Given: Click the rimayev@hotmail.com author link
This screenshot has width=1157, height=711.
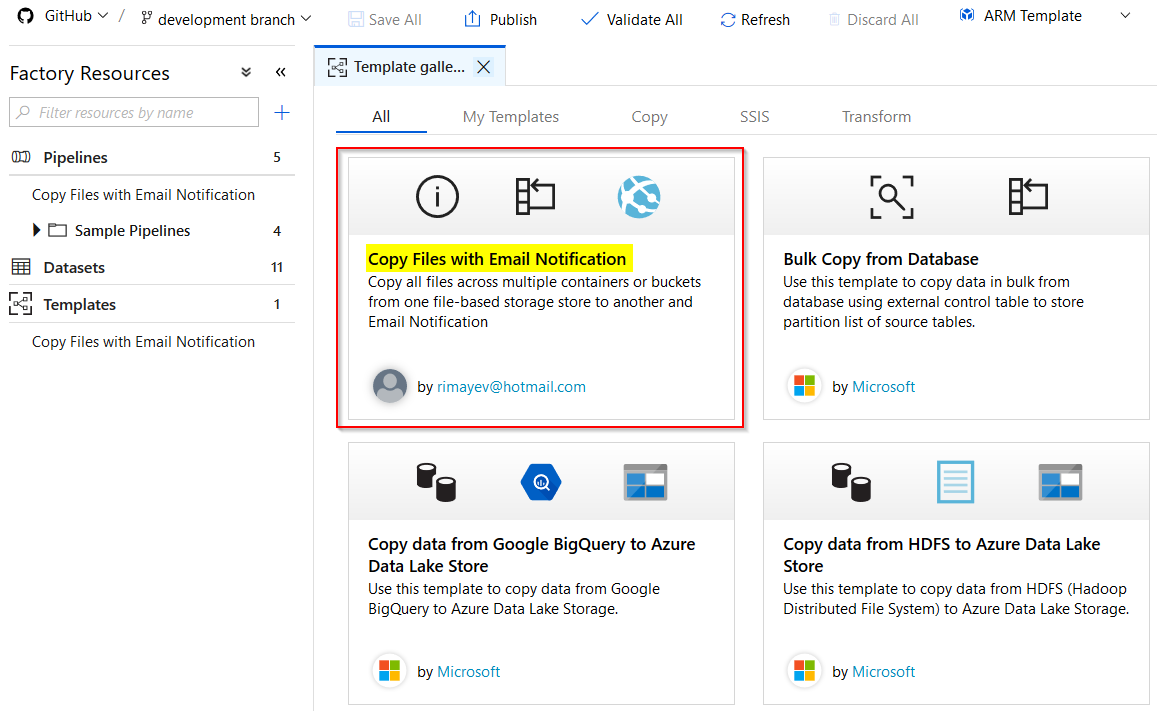Looking at the screenshot, I should tap(511, 386).
